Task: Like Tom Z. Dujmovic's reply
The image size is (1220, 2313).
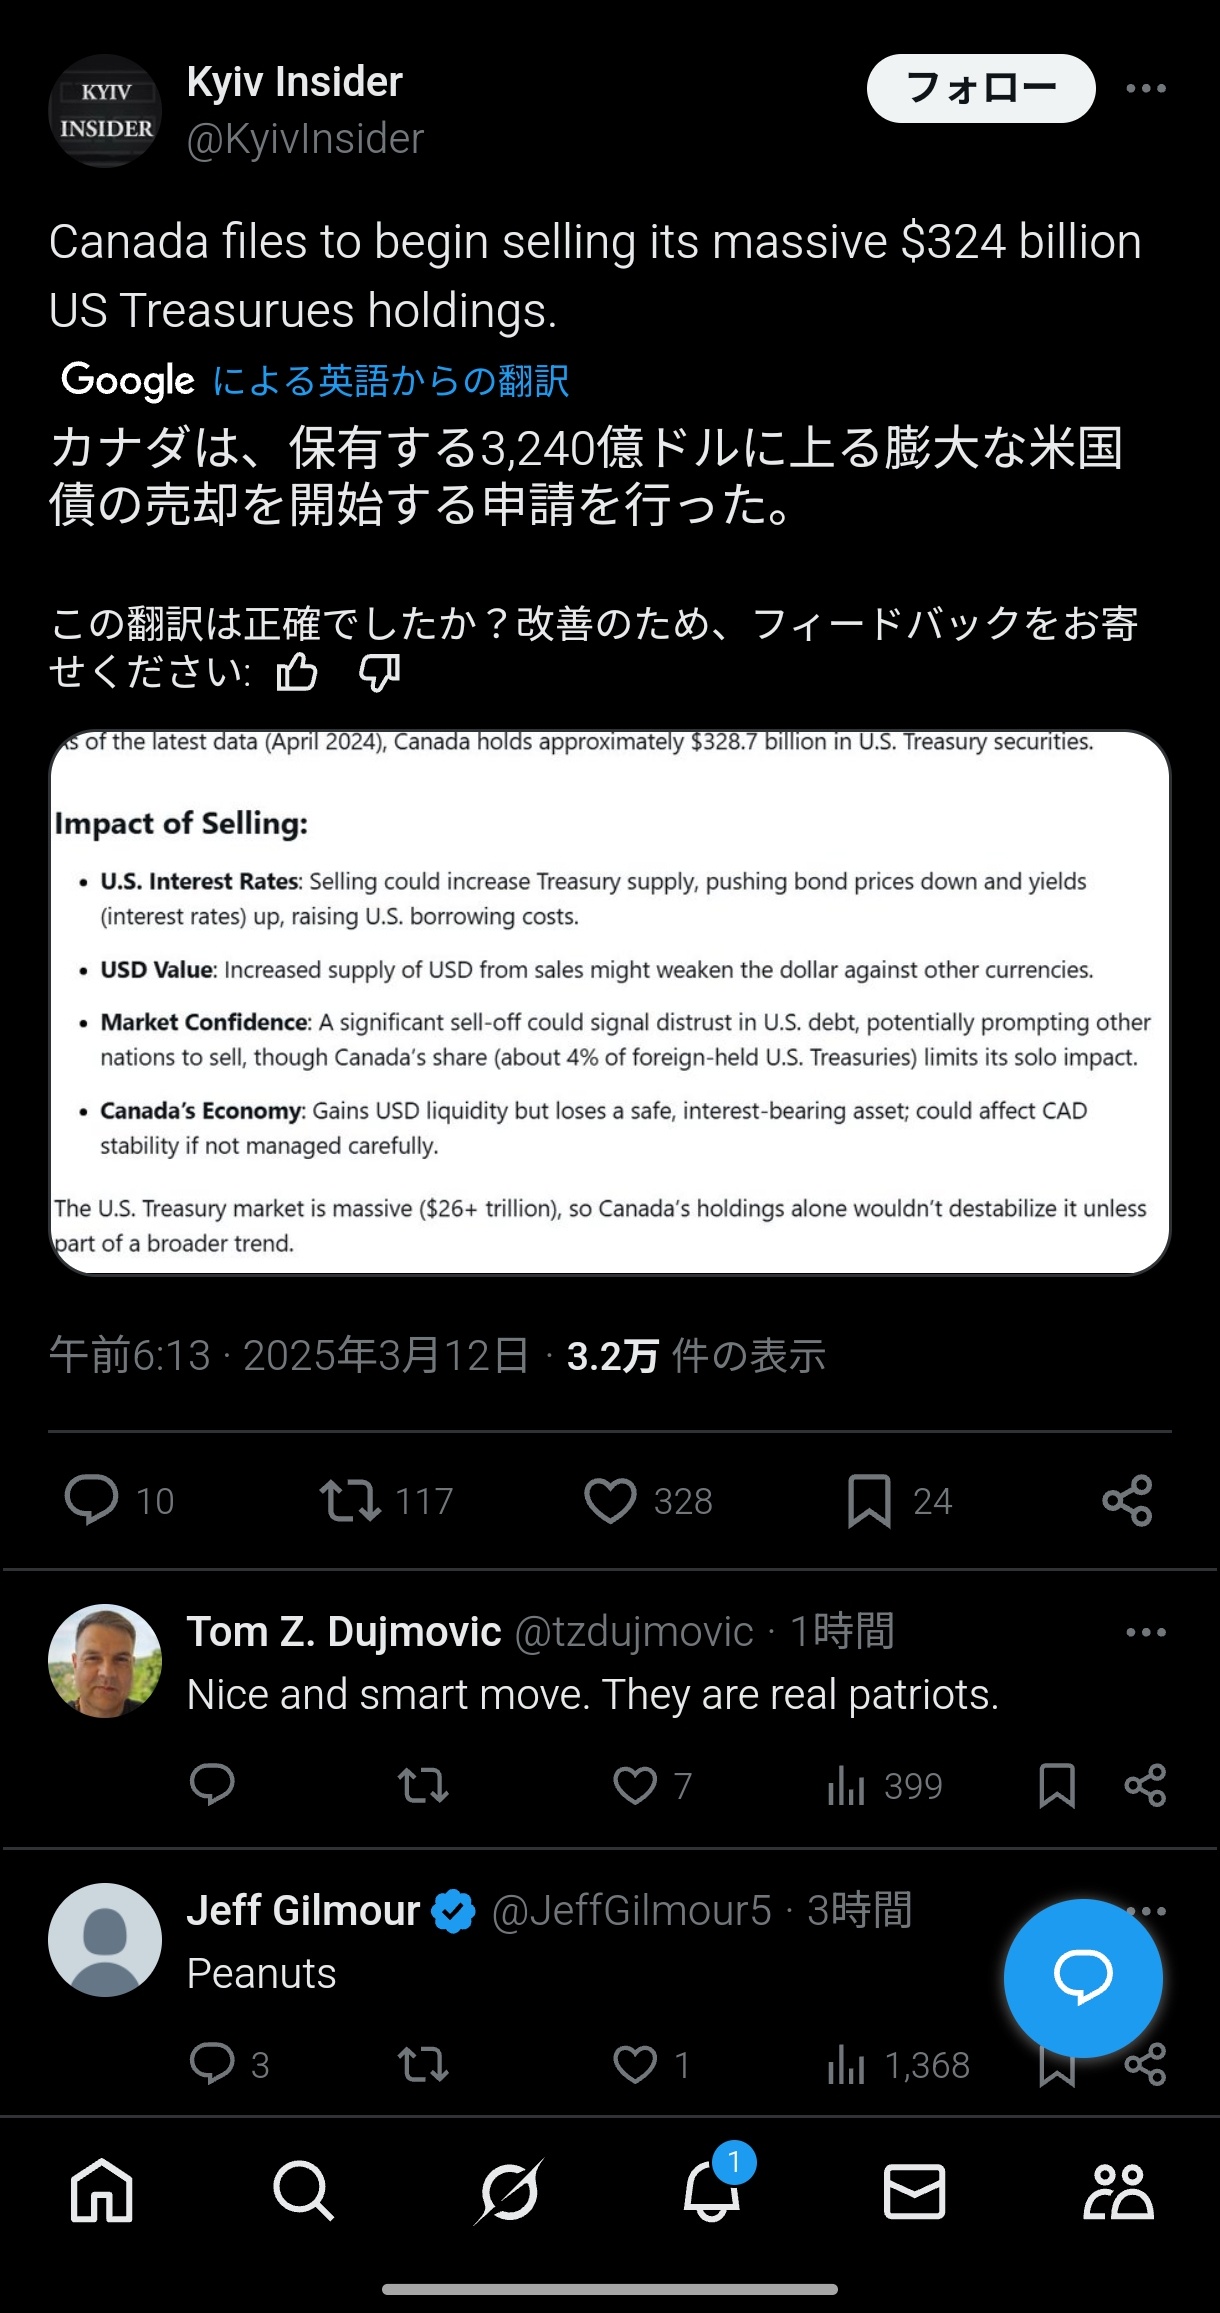Action: tap(635, 1785)
